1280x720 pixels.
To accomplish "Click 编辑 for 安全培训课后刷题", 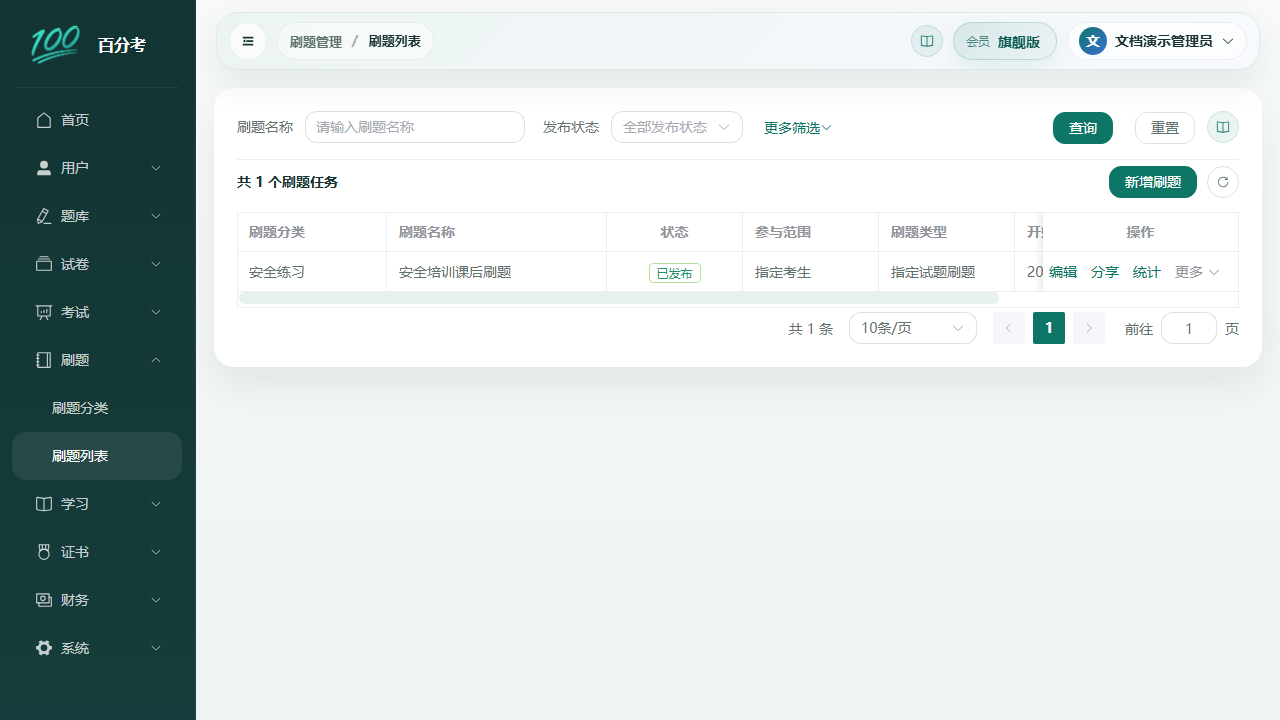I will point(1063,272).
